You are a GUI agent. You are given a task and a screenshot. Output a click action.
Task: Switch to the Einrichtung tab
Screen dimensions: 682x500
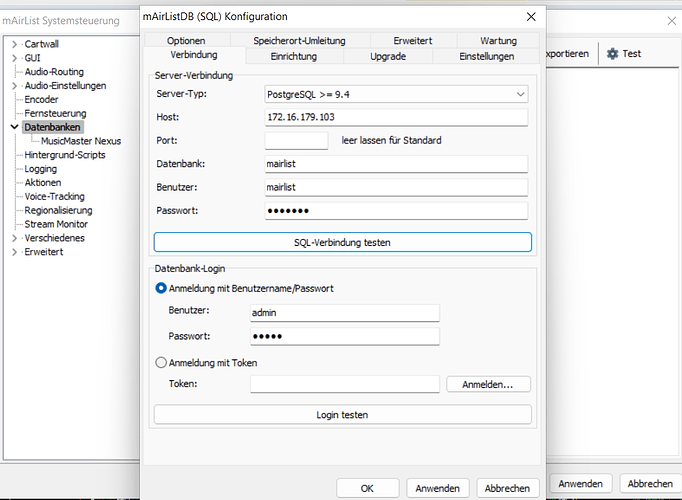294,57
